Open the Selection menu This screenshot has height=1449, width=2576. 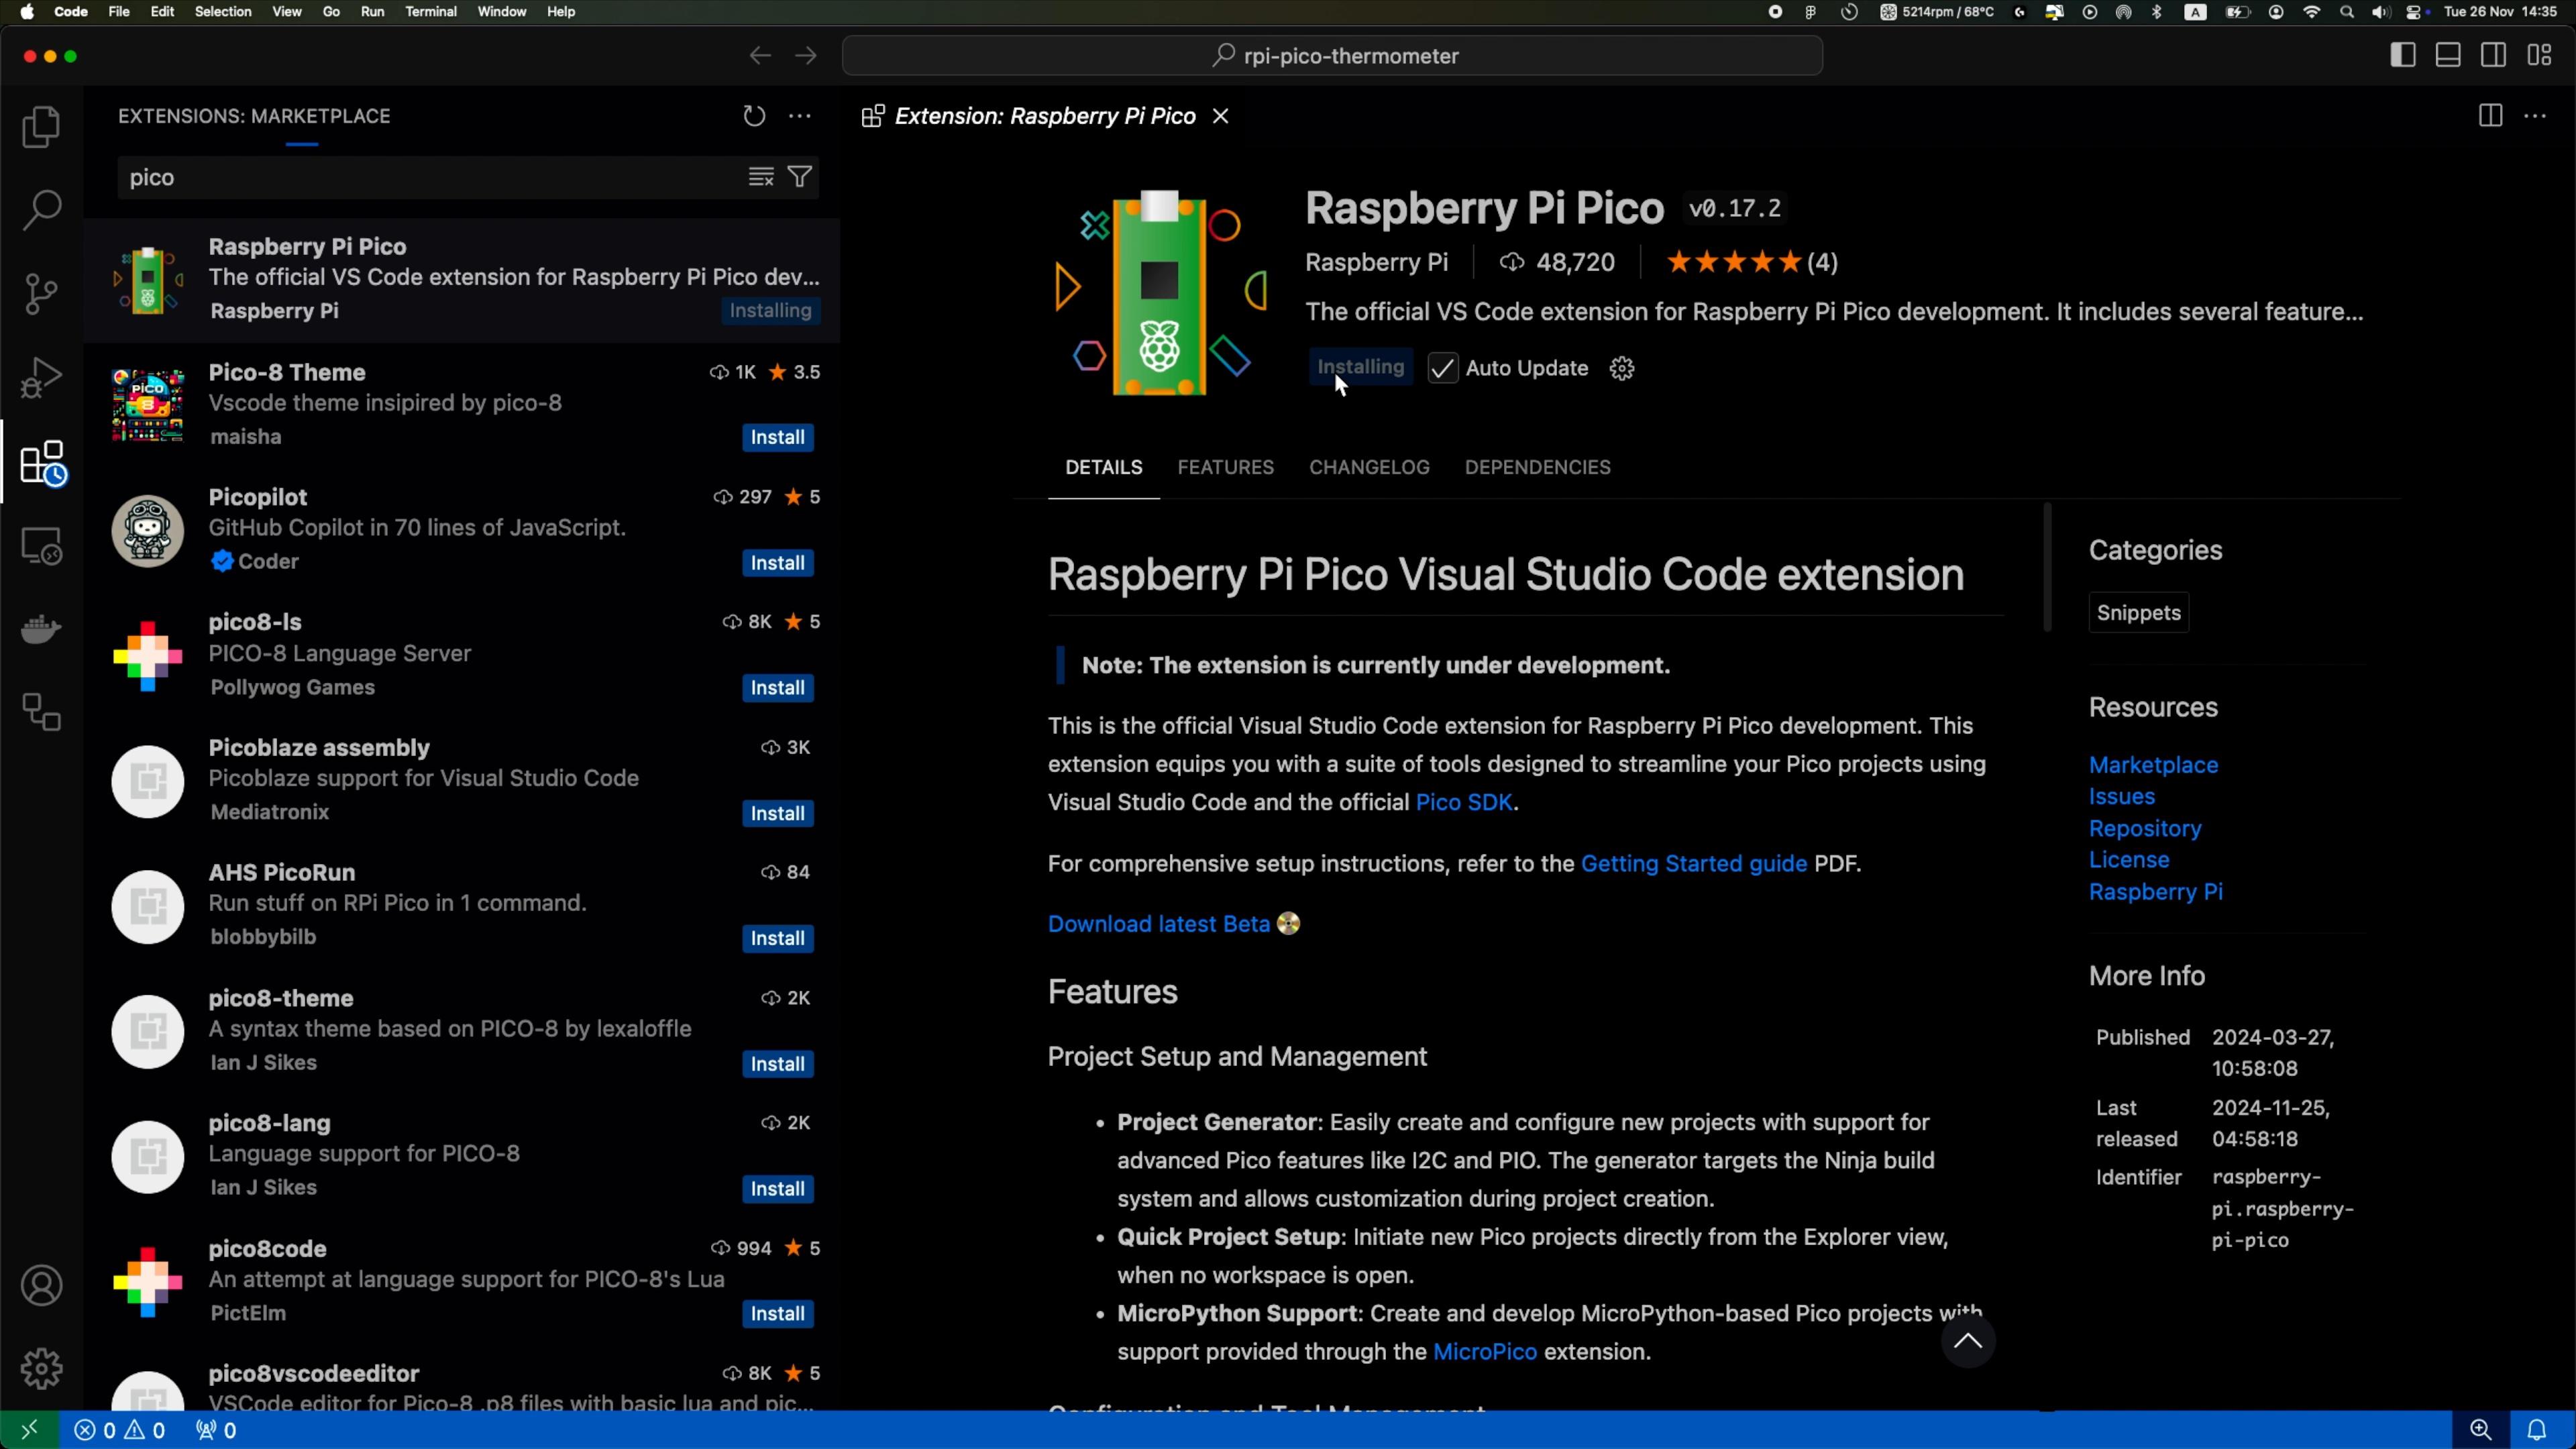tap(222, 12)
